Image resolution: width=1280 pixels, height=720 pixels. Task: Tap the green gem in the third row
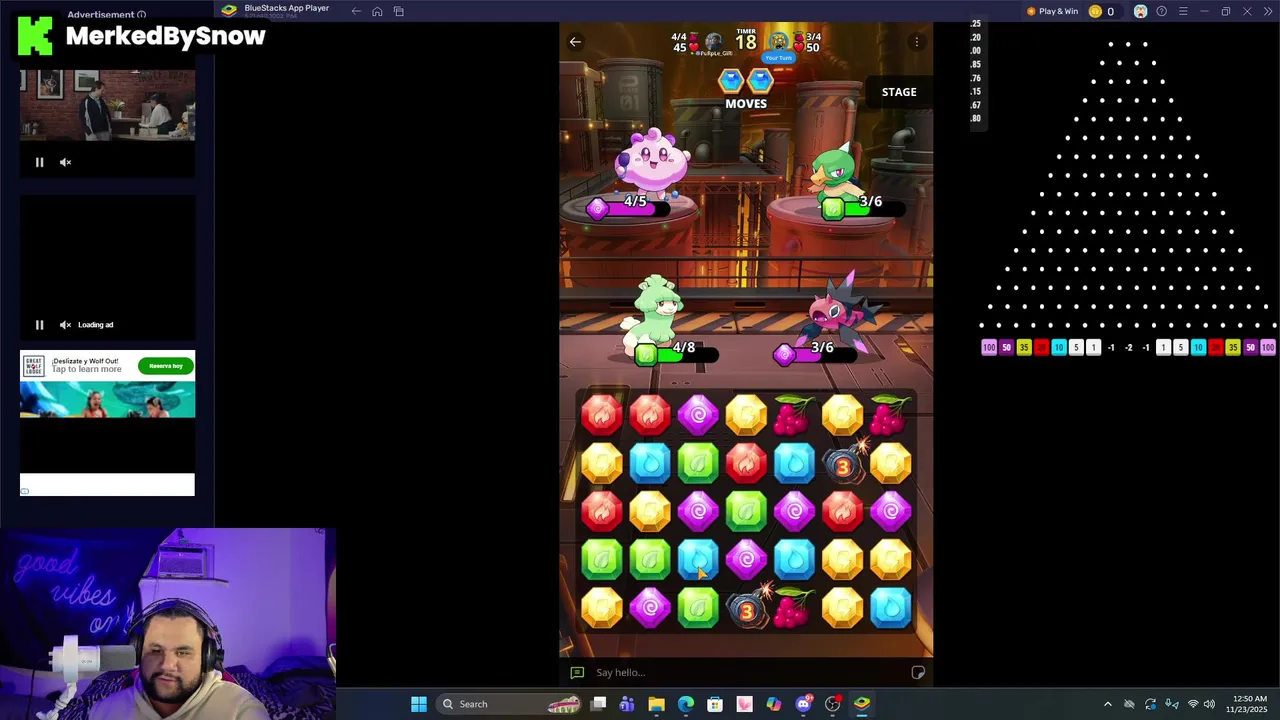(x=746, y=511)
